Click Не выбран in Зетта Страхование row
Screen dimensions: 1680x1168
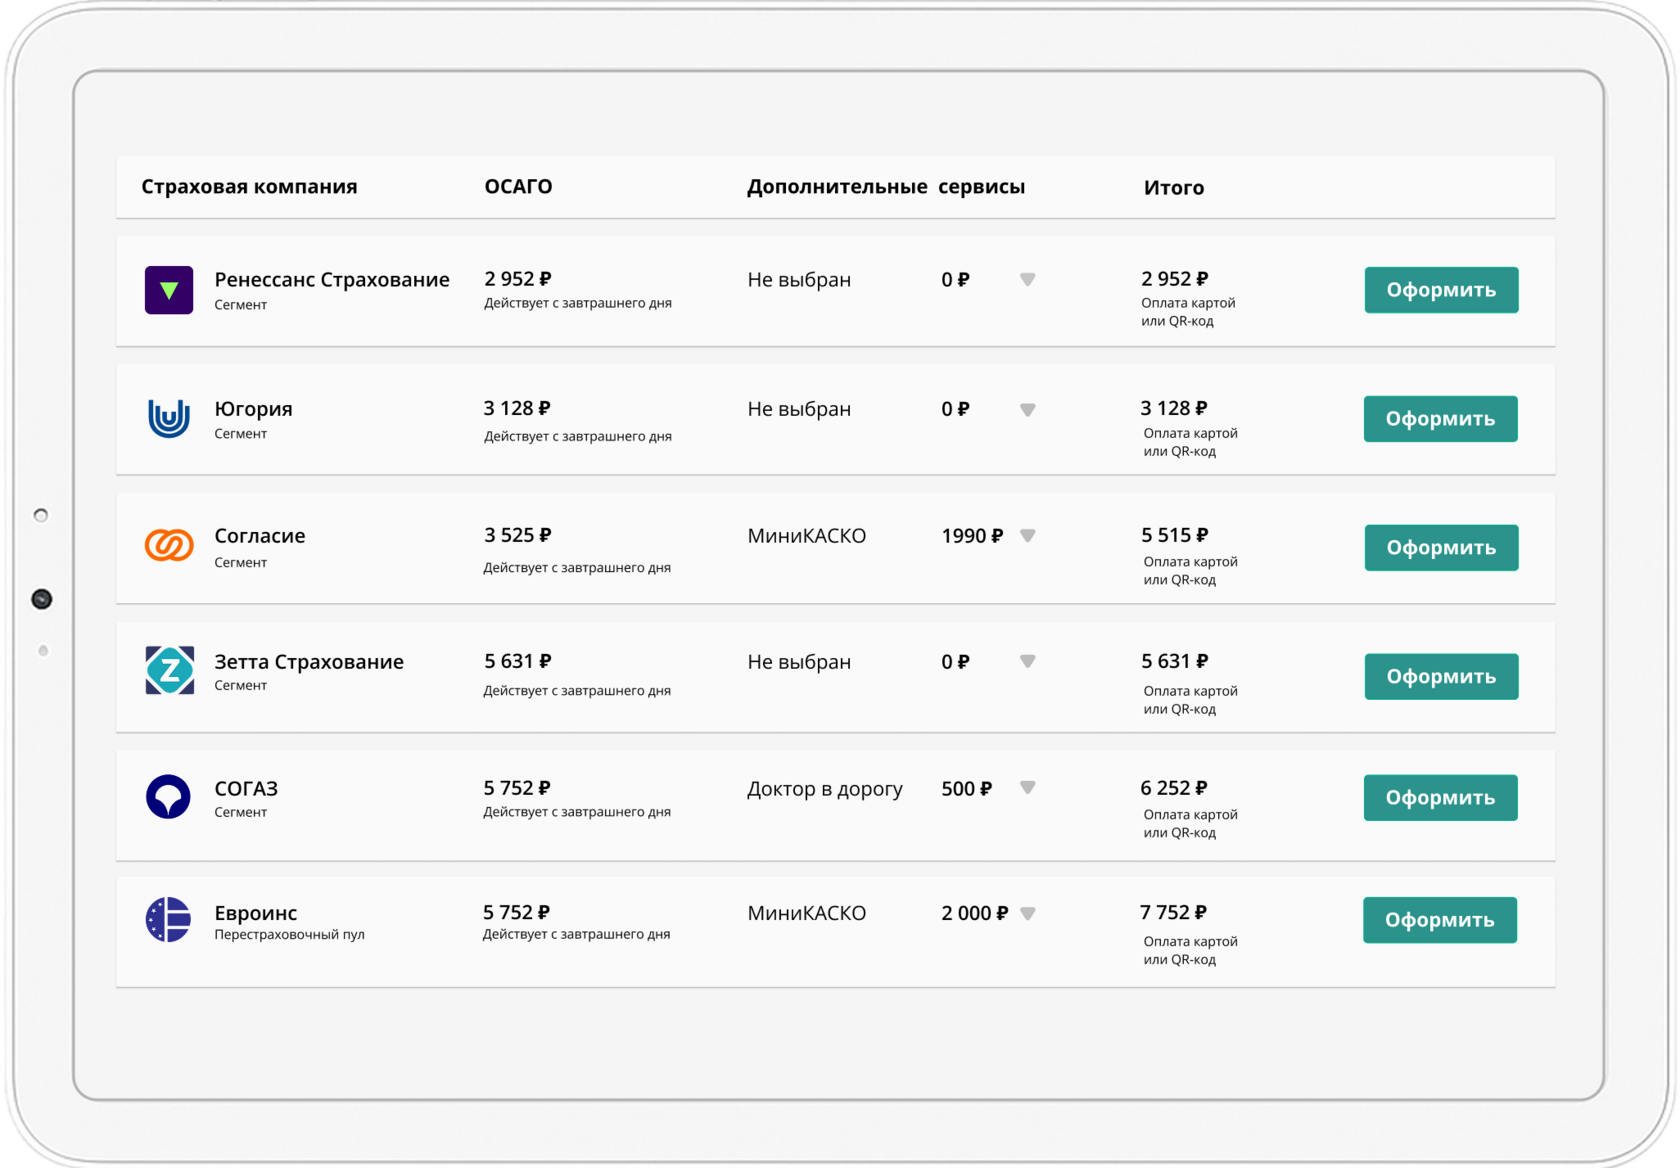(x=799, y=662)
